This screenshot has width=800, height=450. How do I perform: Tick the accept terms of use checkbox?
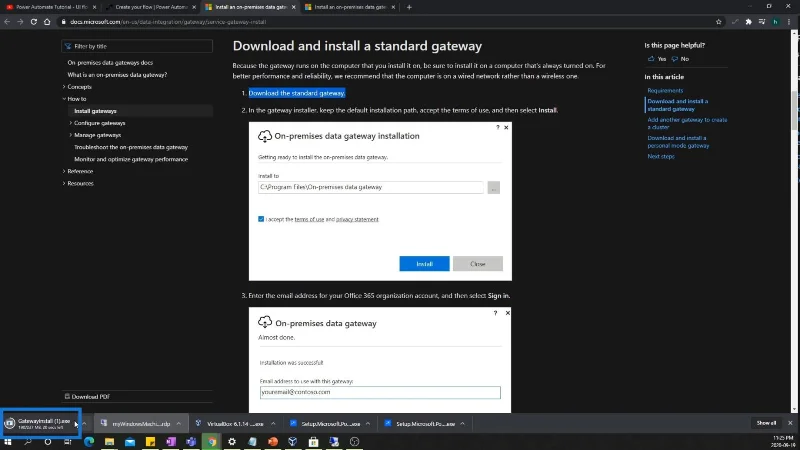[x=261, y=219]
